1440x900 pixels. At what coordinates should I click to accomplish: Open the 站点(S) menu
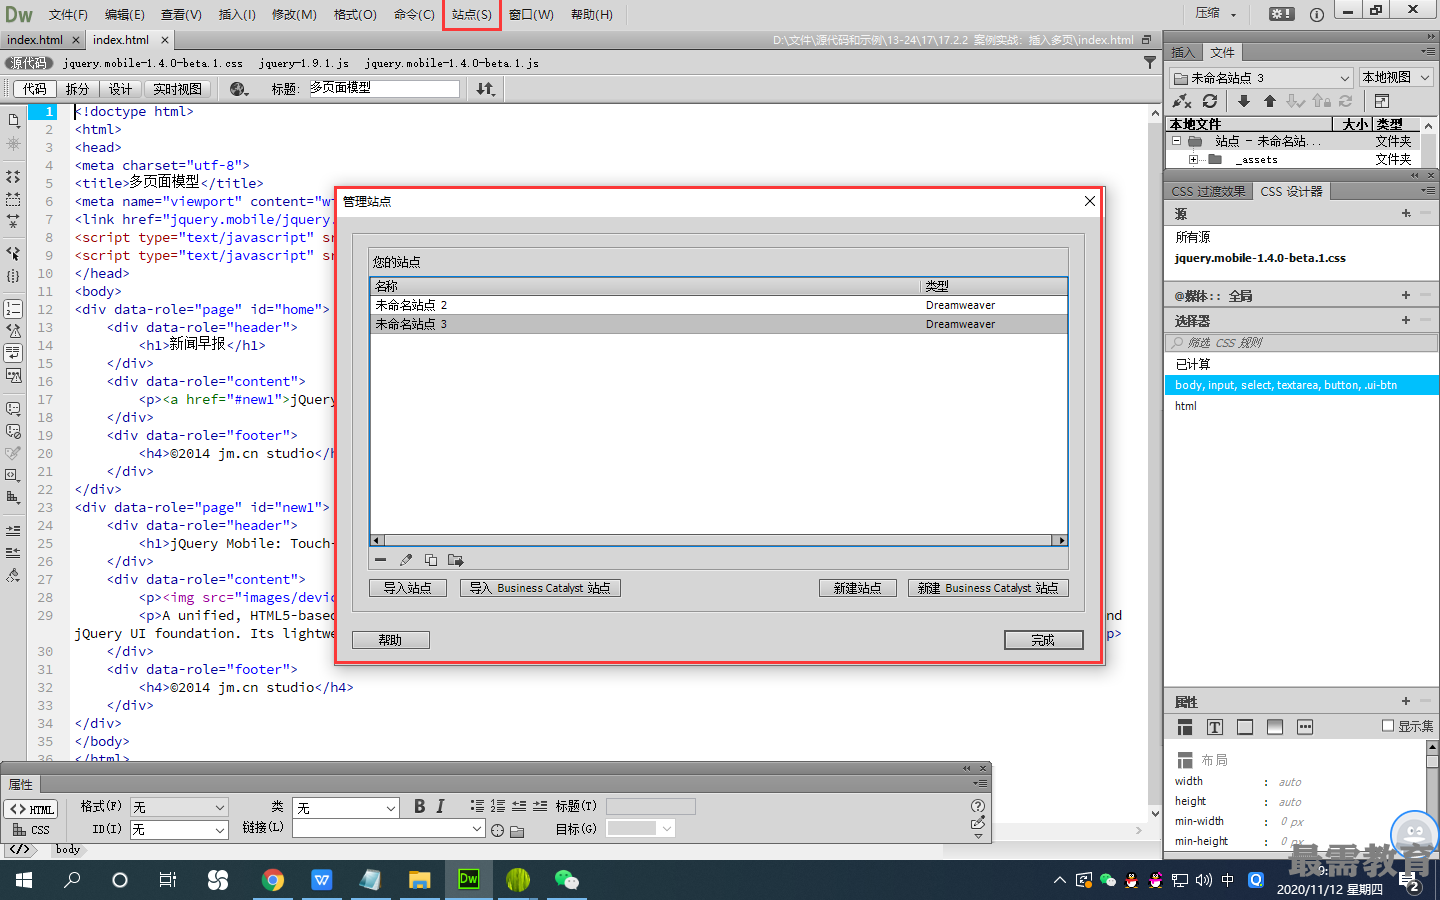tap(472, 14)
